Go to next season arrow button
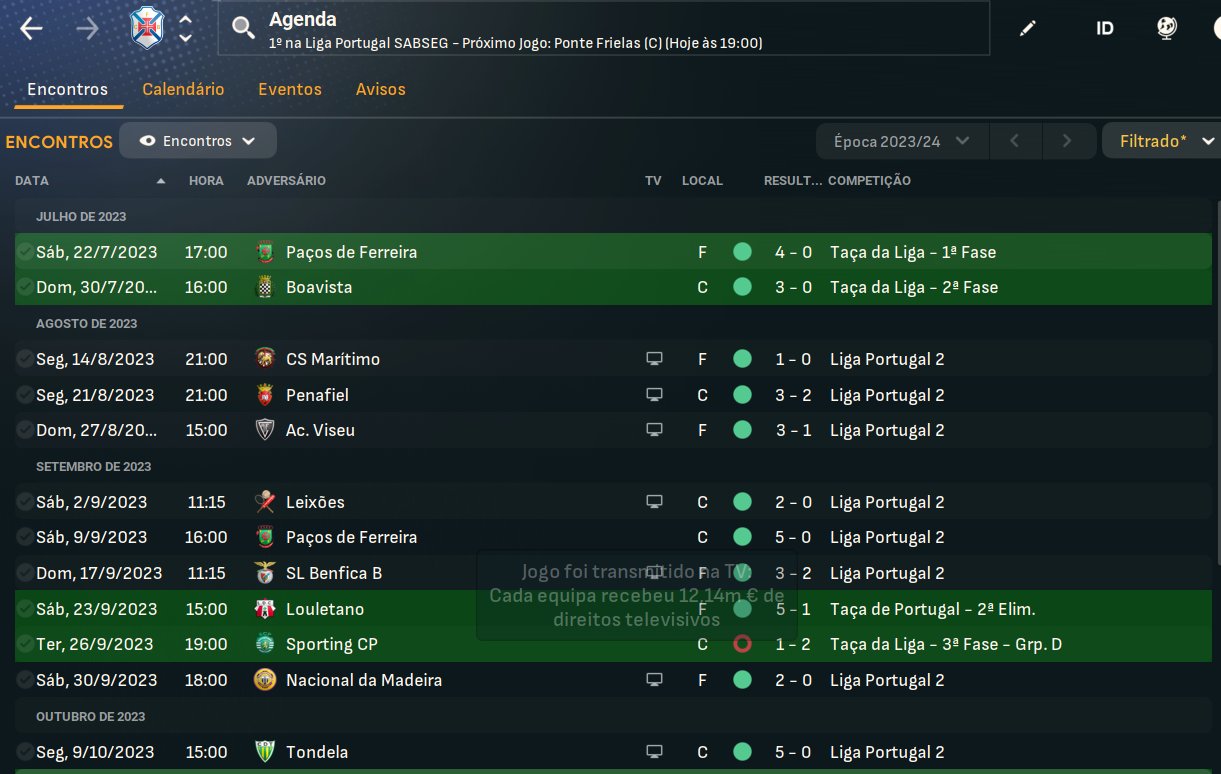The height and width of the screenshot is (774, 1221). pos(1067,141)
